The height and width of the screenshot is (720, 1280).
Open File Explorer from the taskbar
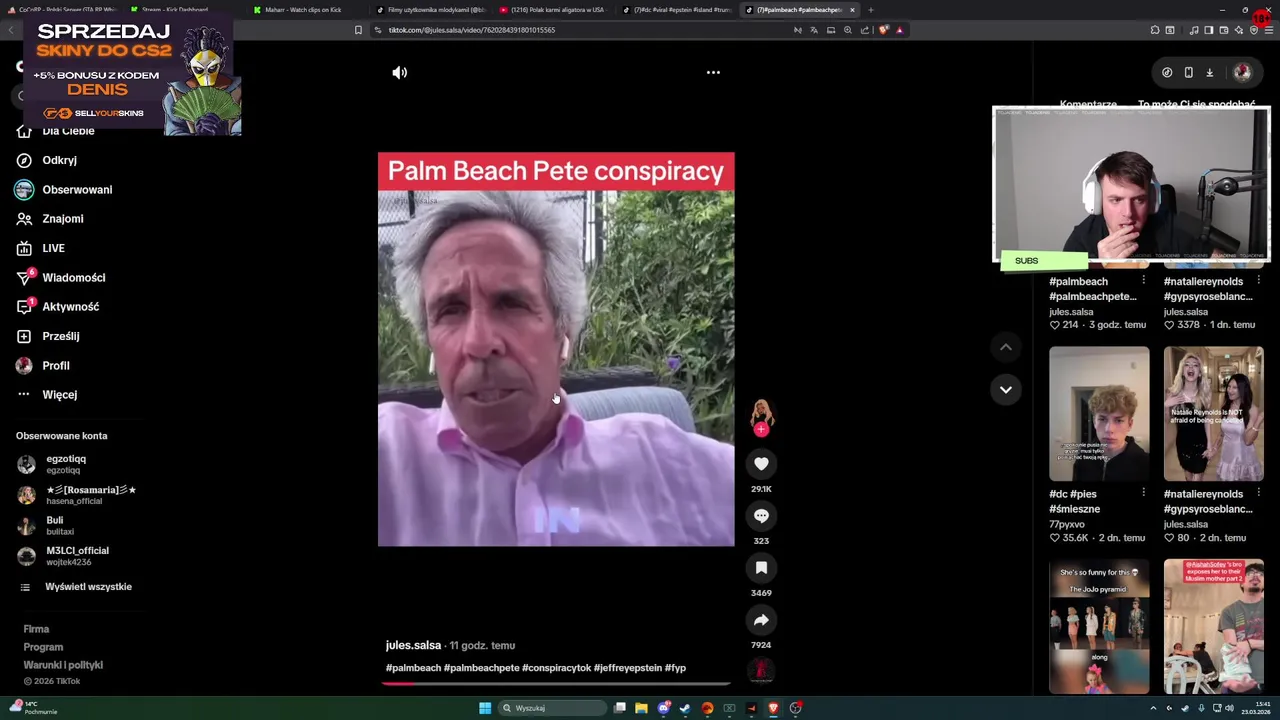point(641,708)
